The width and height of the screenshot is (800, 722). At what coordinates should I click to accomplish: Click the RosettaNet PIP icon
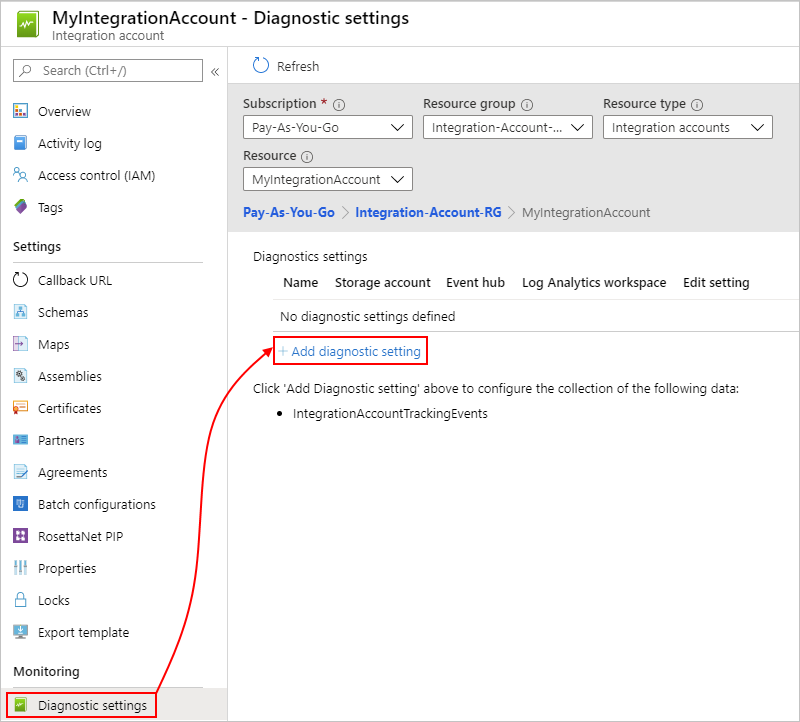coord(20,536)
